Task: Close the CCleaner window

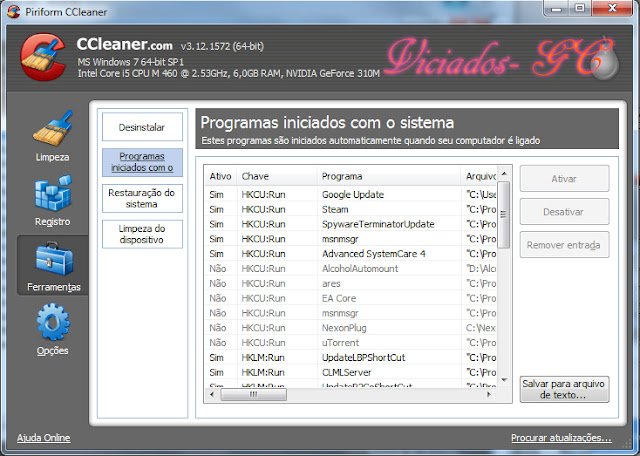Action: pos(612,8)
